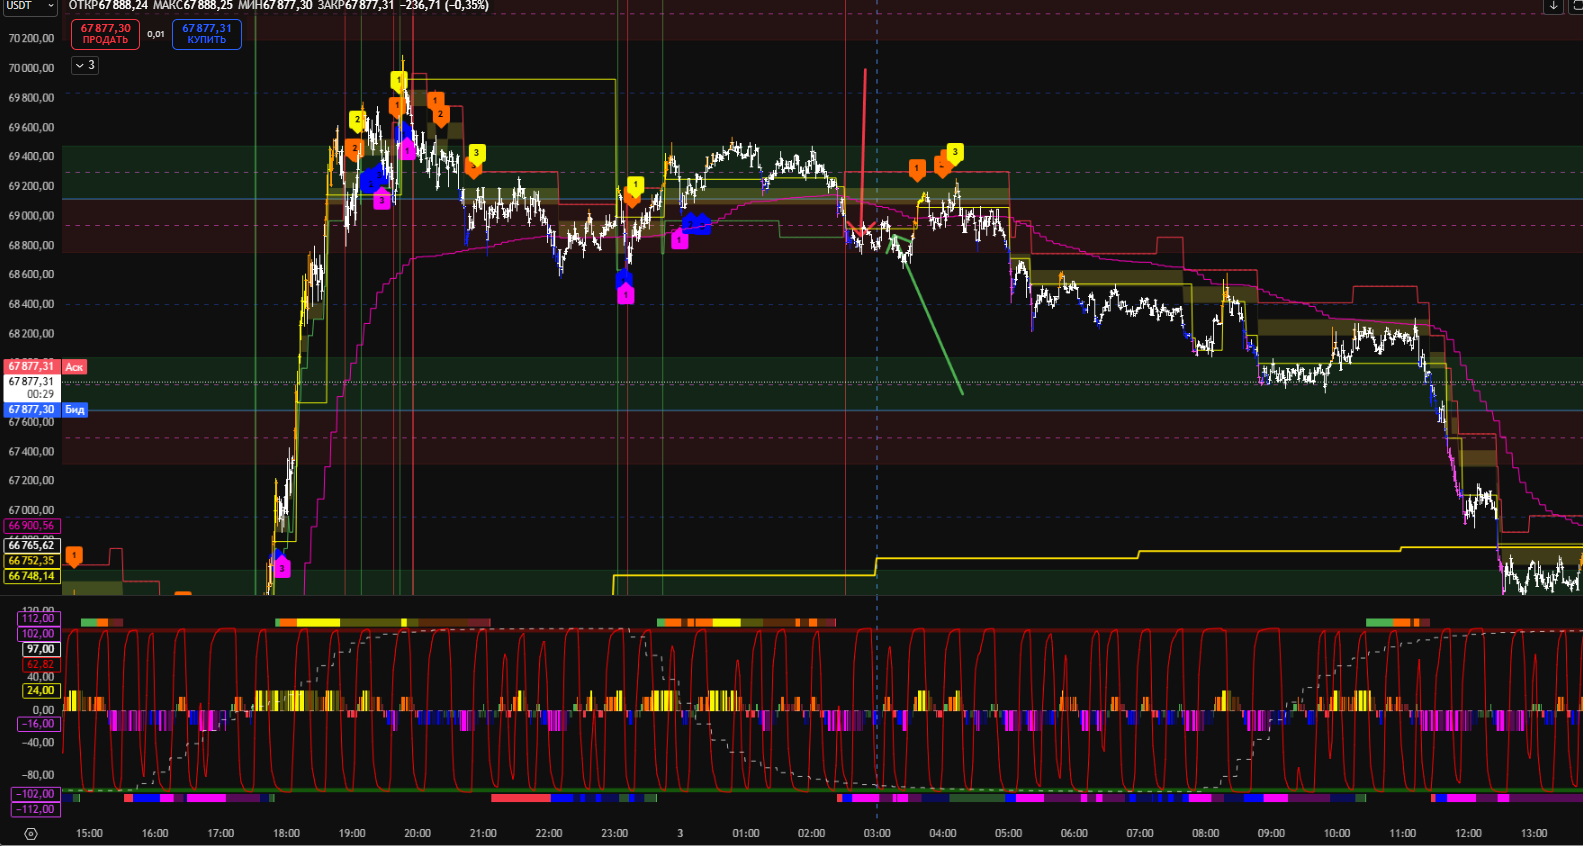The height and width of the screenshot is (846, 1583).
Task: Click the down-arrow icon at top right
Action: click(x=1553, y=6)
